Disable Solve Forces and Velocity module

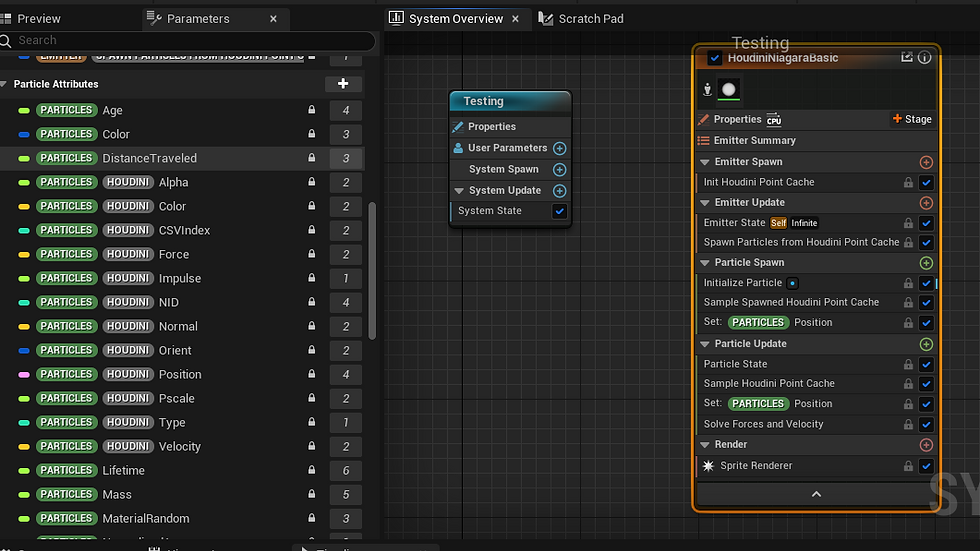(926, 424)
